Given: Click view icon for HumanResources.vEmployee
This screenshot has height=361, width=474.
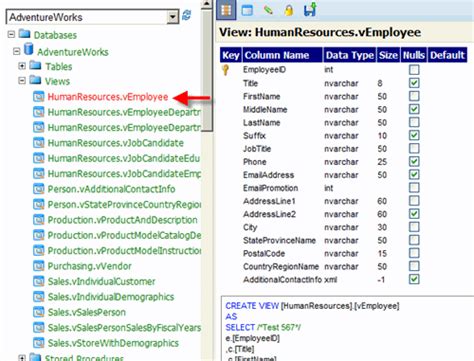Looking at the screenshot, I should pyautogui.click(x=39, y=97).
